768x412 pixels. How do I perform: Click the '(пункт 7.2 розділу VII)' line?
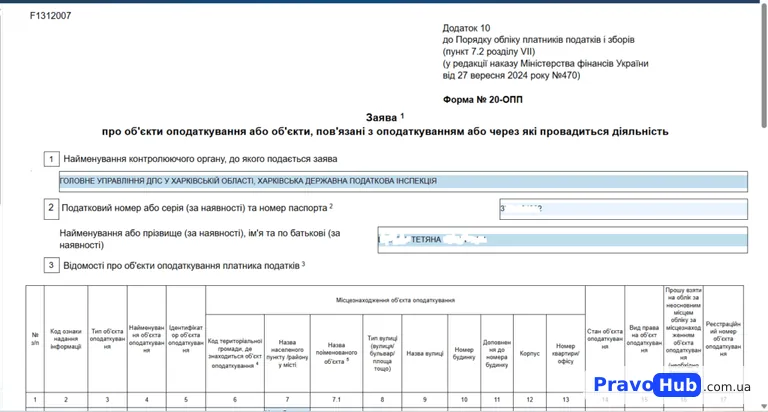coord(489,51)
